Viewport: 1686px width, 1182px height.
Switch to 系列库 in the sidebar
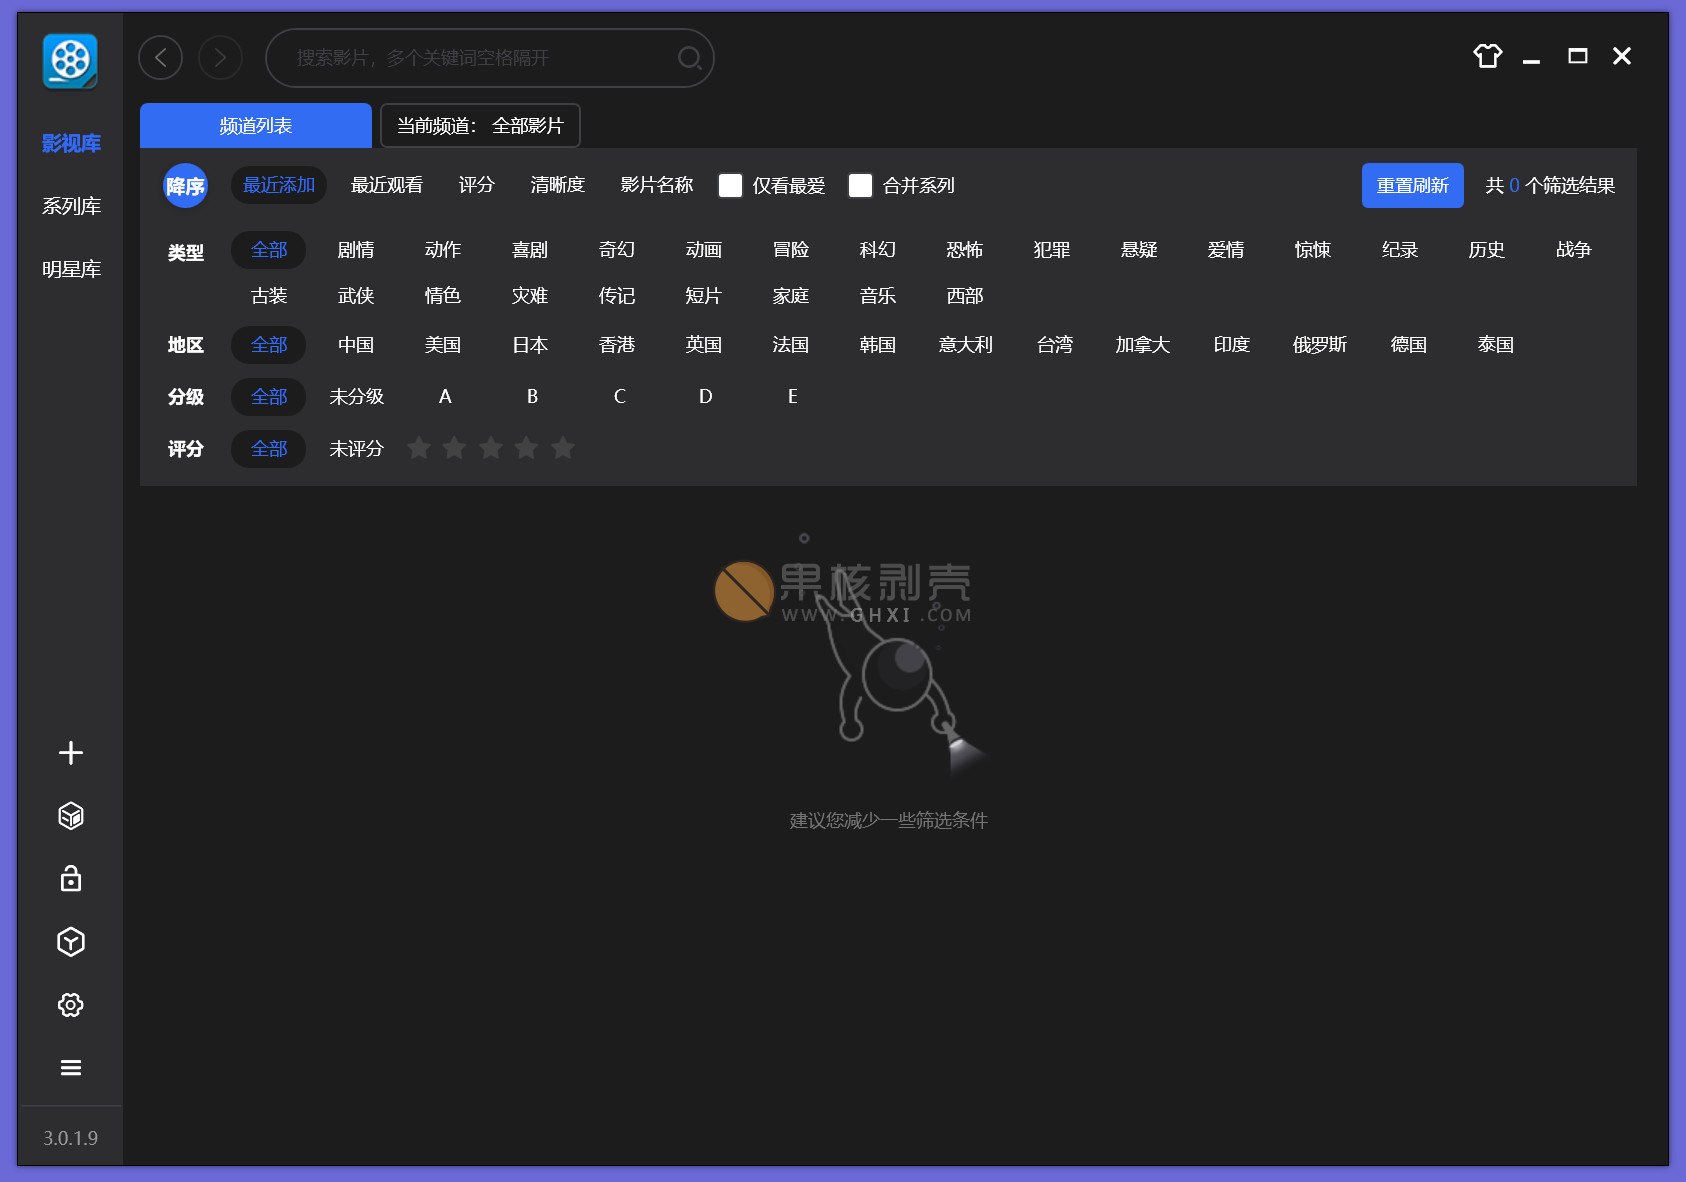click(x=71, y=206)
